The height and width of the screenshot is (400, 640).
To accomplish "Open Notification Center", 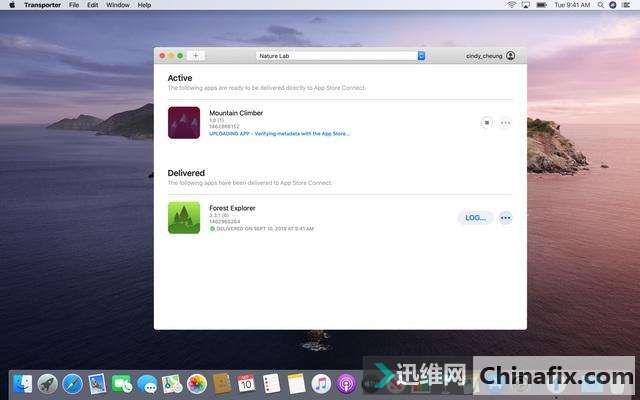I will pos(626,5).
